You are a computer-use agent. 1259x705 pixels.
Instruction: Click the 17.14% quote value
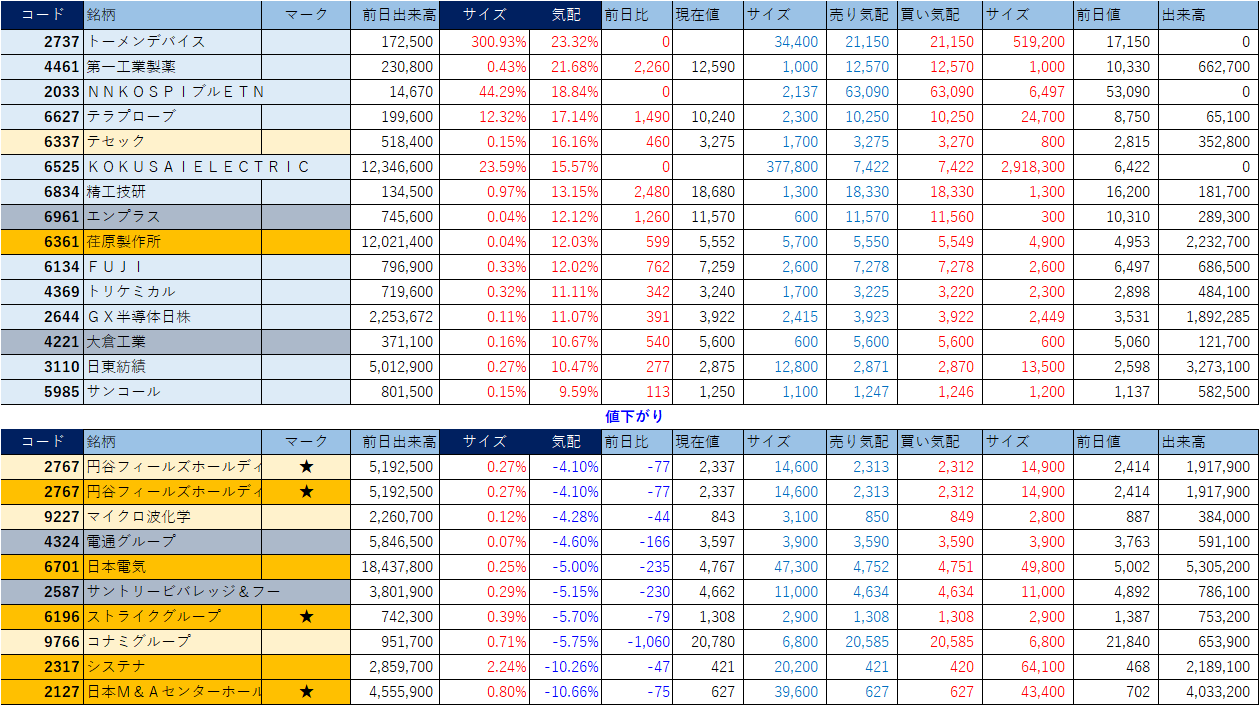pyautogui.click(x=574, y=117)
